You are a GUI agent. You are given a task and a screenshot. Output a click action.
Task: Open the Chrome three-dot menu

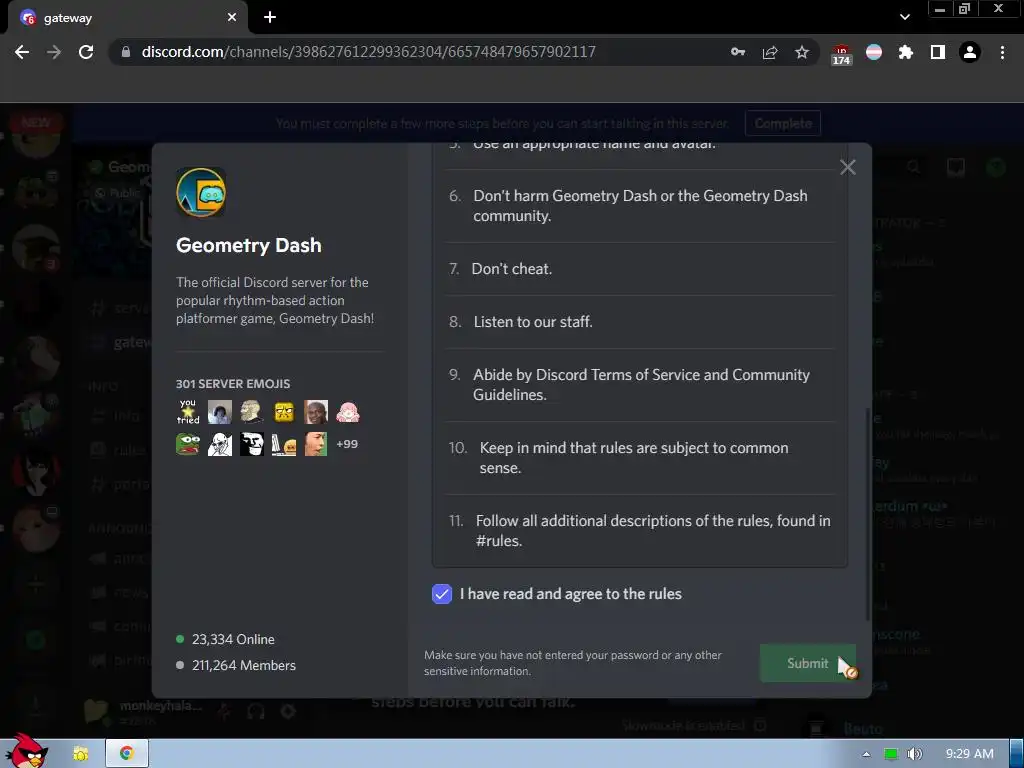1002,52
